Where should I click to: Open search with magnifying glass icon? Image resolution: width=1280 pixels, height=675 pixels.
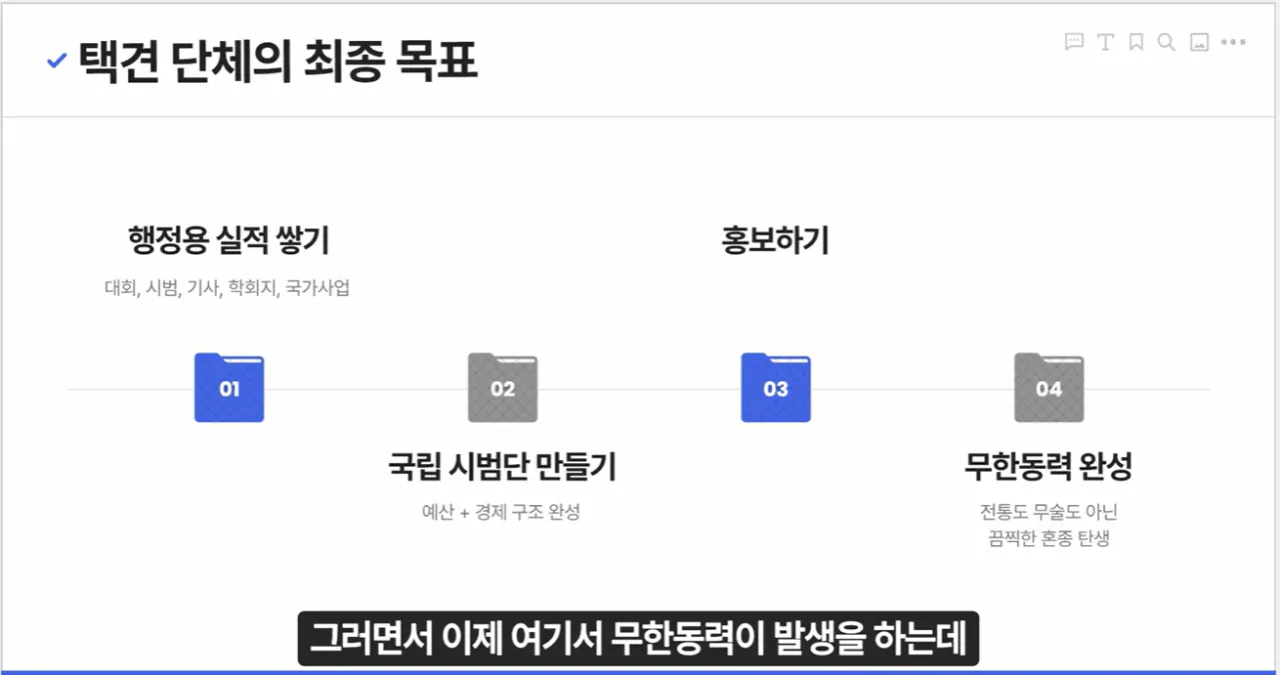tap(1166, 42)
